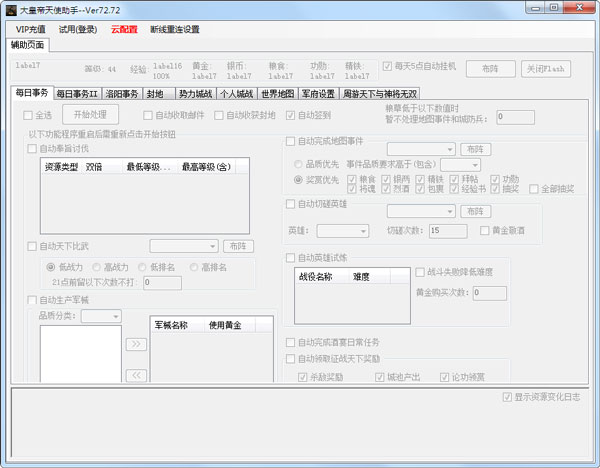Open the VIP充值 menu
Viewport: 600px width, 468px height.
click(30, 30)
